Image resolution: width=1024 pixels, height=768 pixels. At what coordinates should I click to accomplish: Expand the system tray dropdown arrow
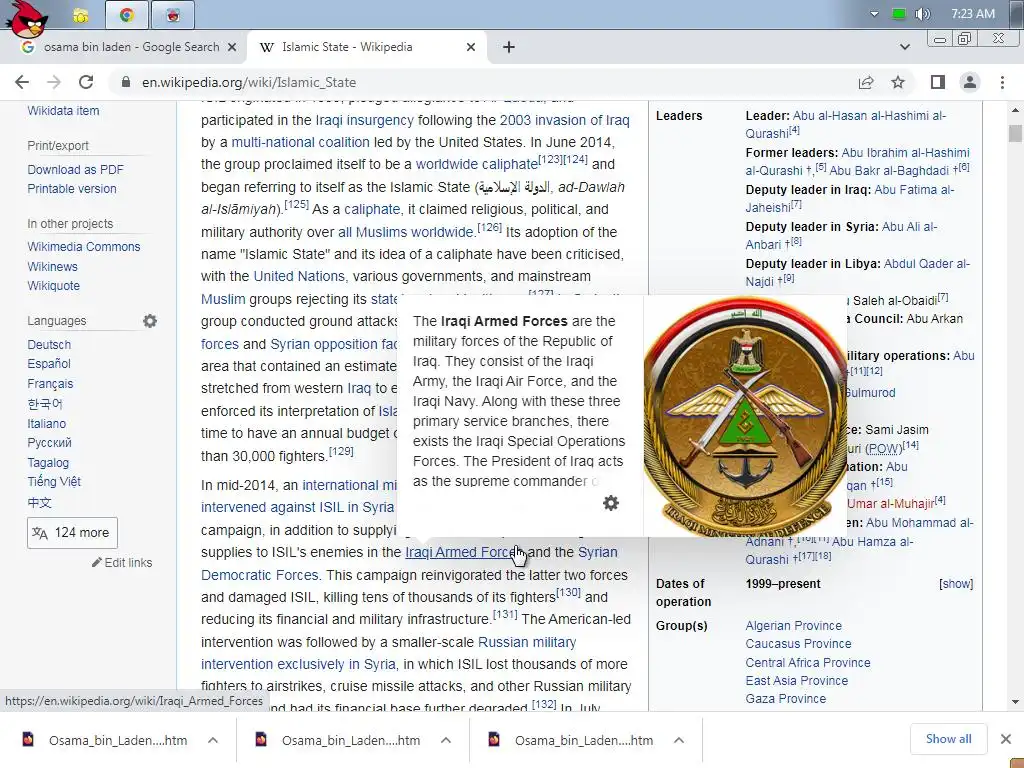[x=874, y=14]
